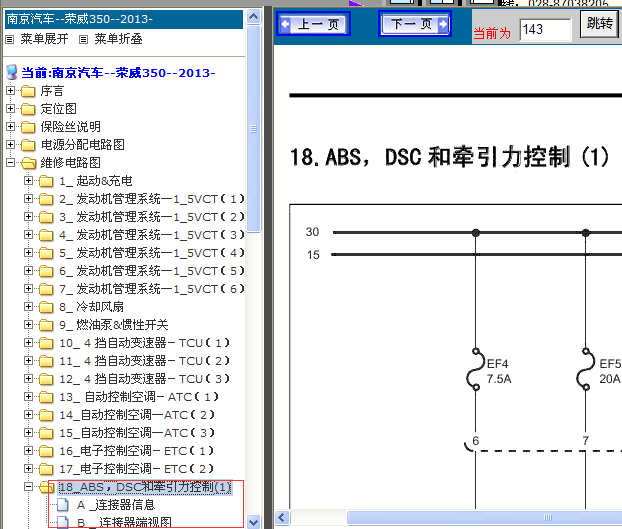Click folder icon of 2_发动机管理系统(1)
The image size is (622, 529).
pyautogui.click(x=46, y=199)
